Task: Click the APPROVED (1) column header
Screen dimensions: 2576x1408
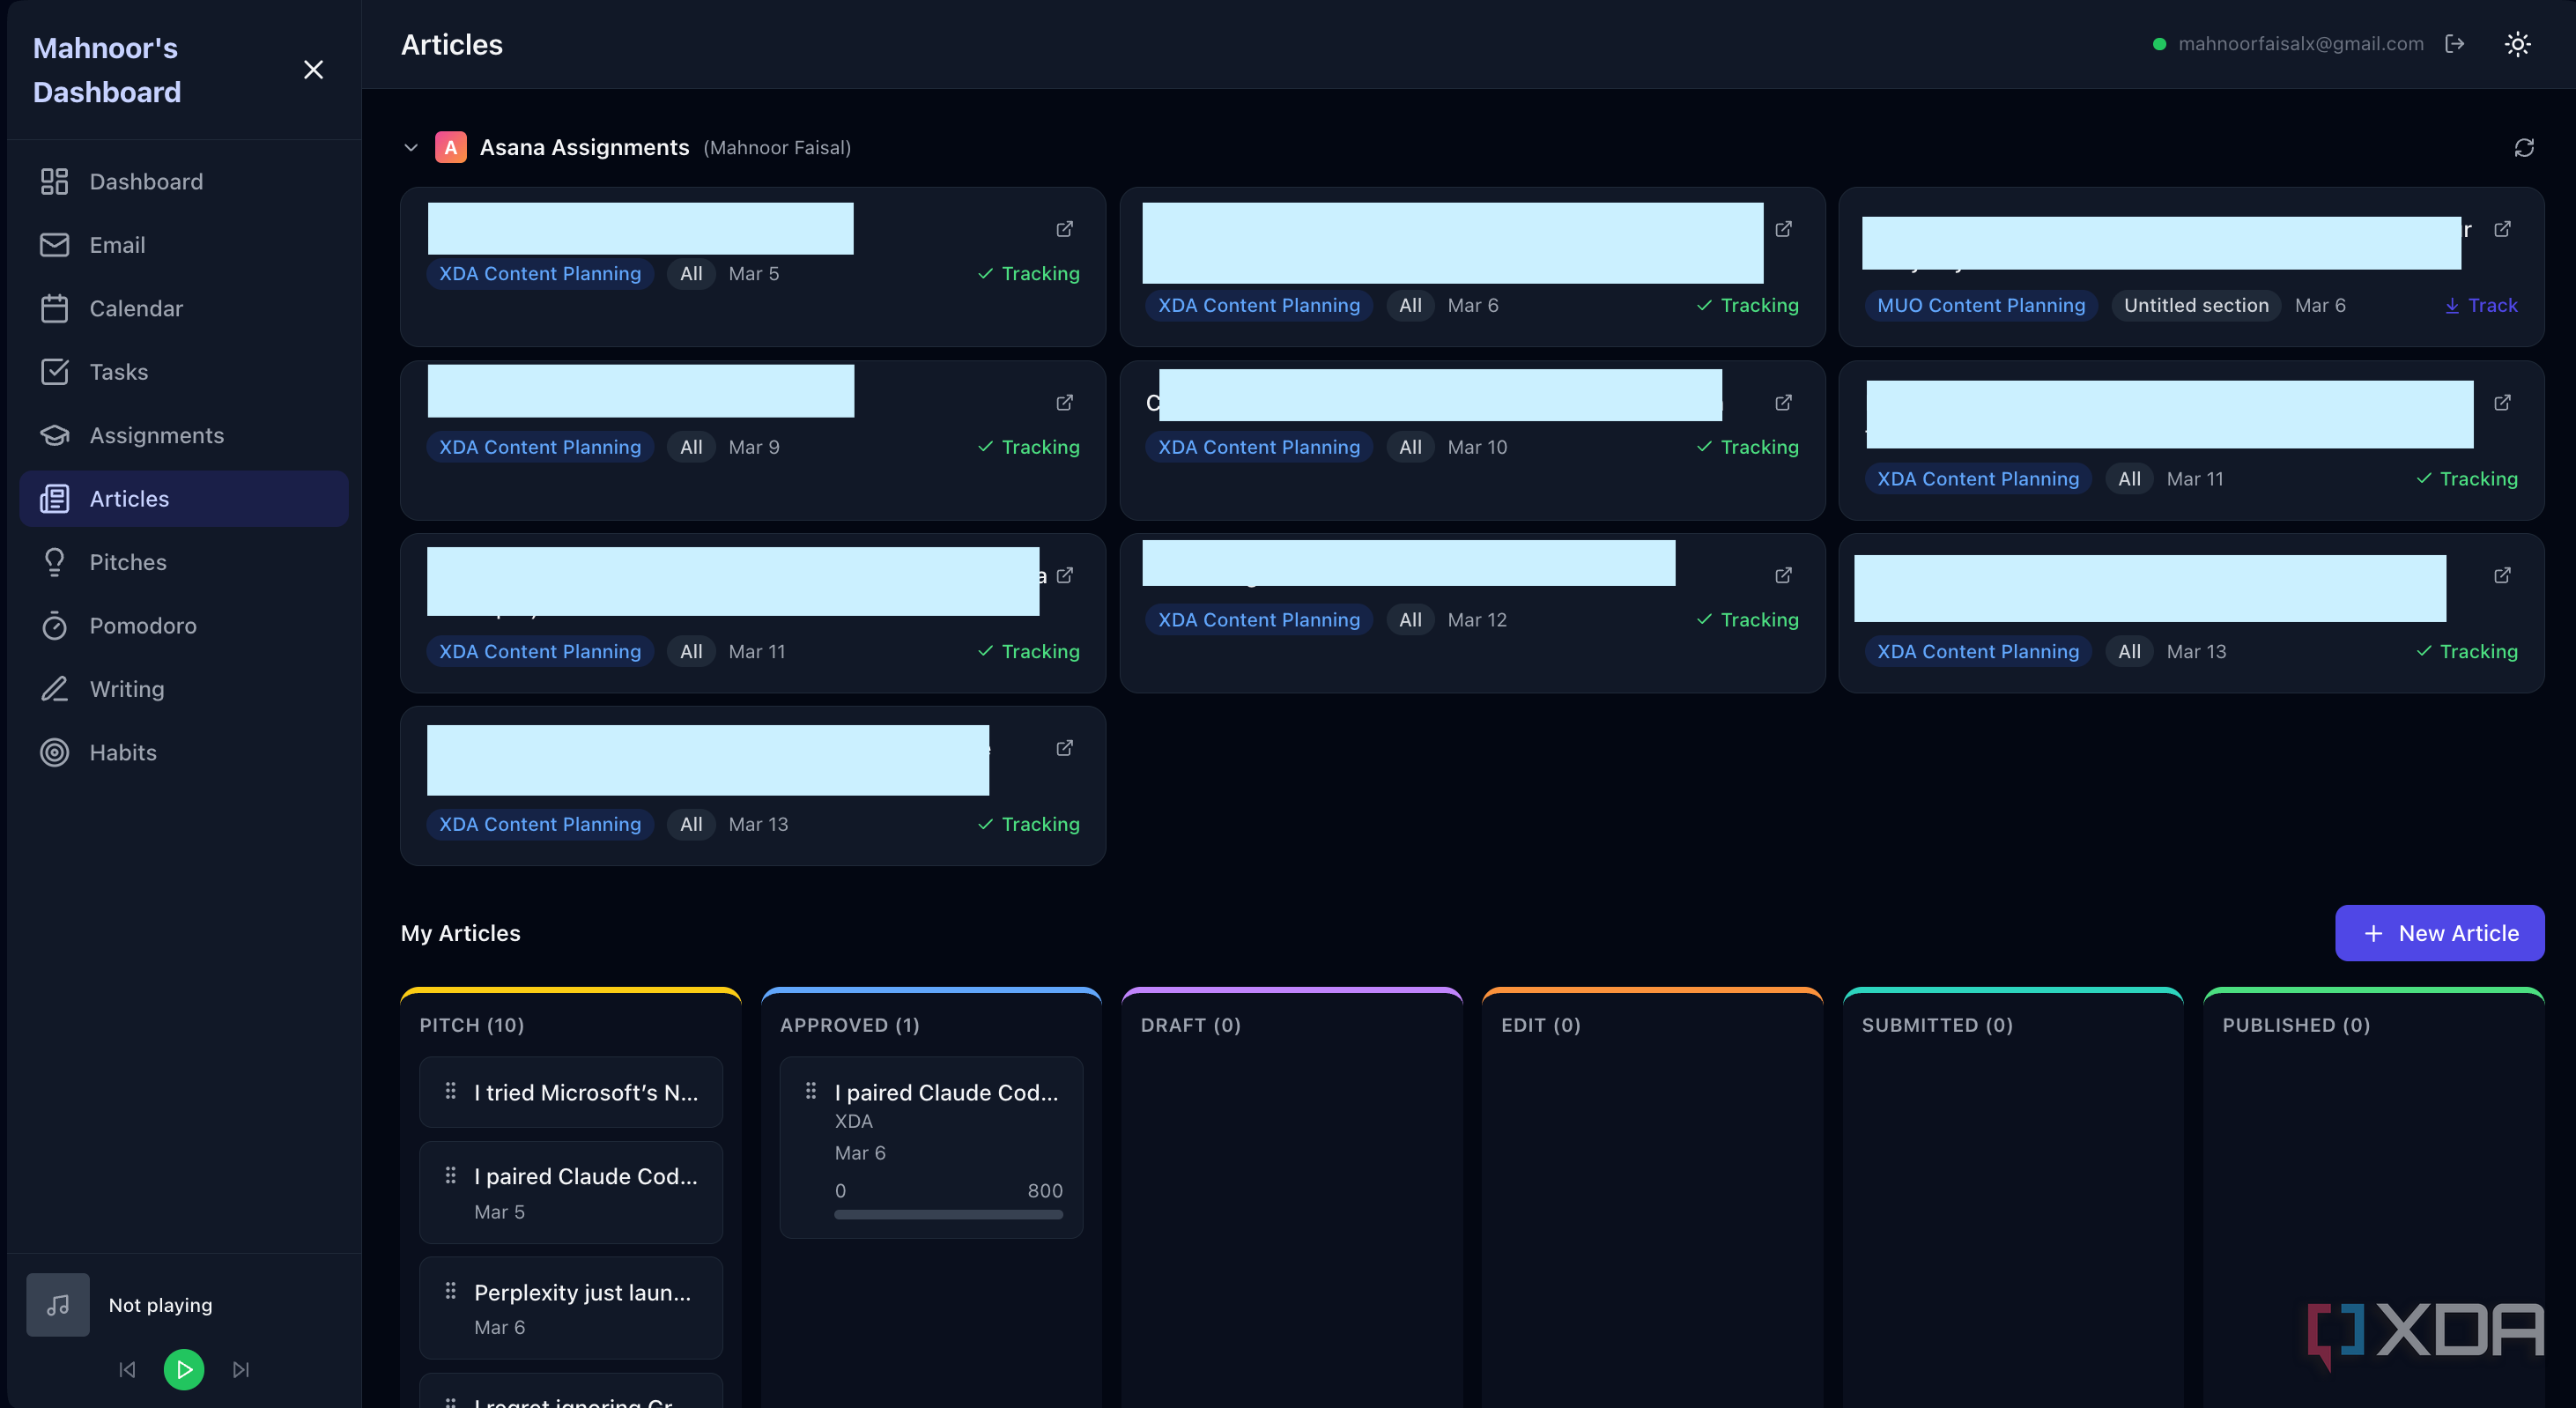Action: [849, 1025]
